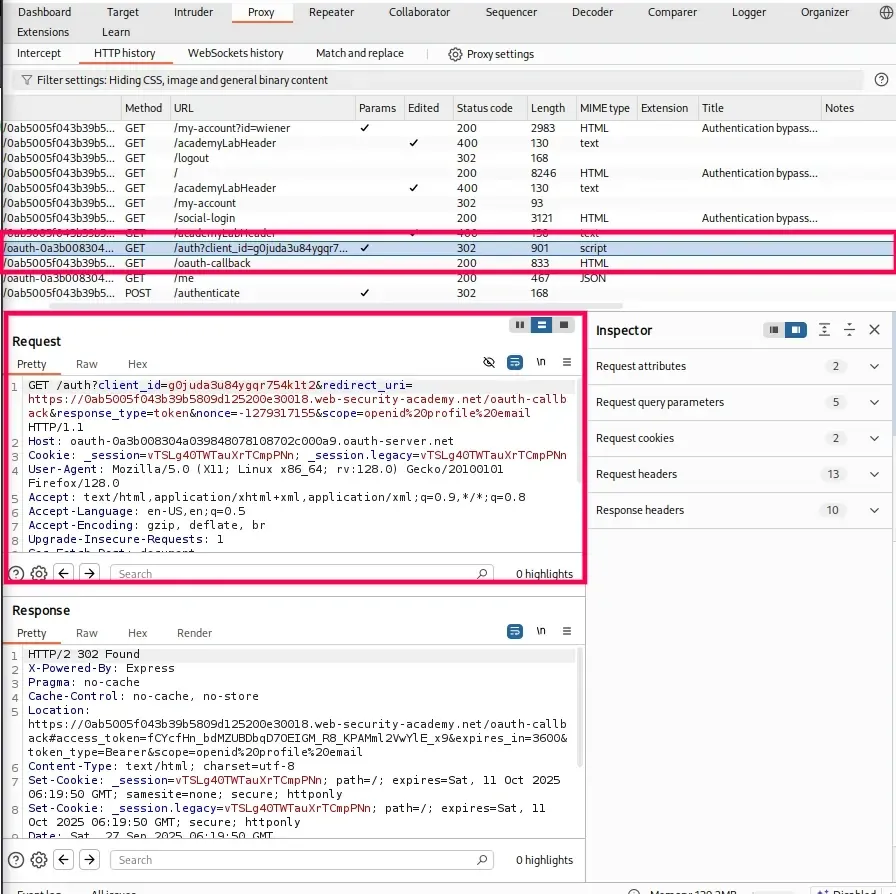Viewport: 896px width, 894px height.
Task: Select side-by-side layout in Request panel
Action: pyautogui.click(x=520, y=325)
